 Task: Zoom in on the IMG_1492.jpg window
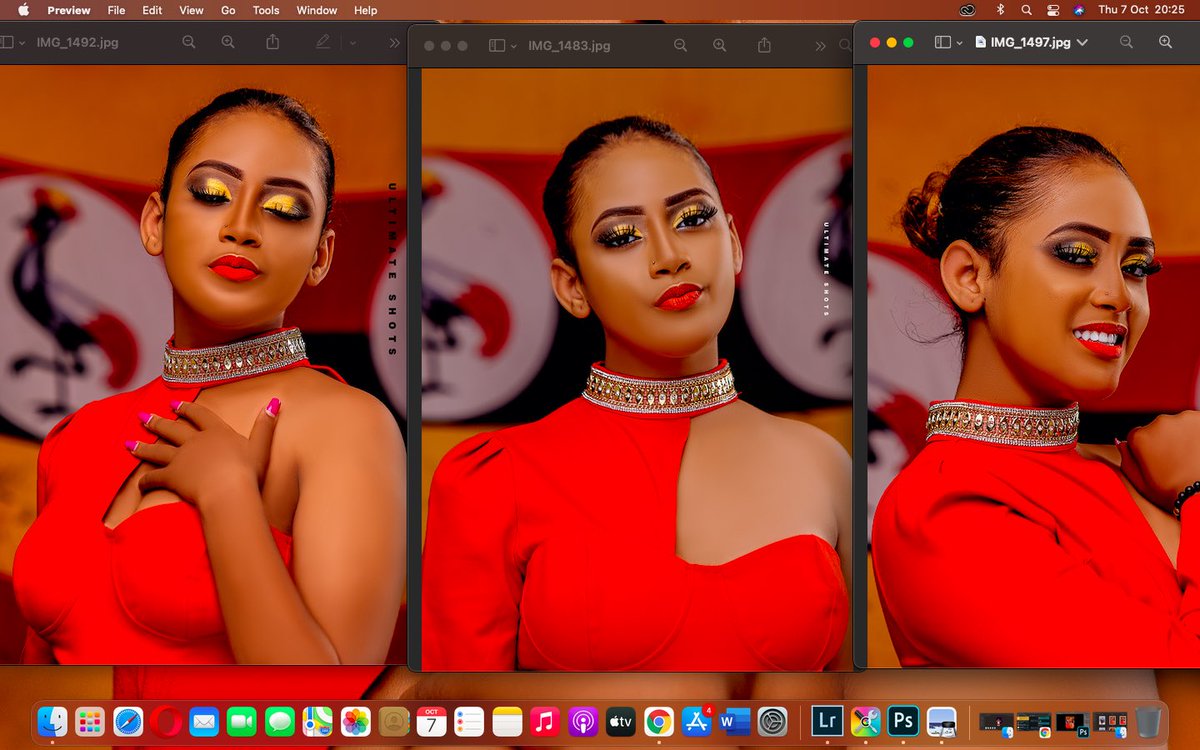pyautogui.click(x=228, y=43)
